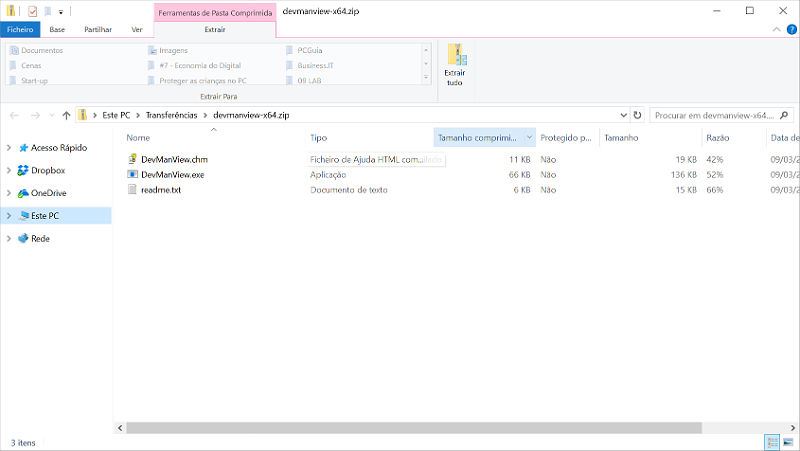Choose BusinessIT as extraction destination
Viewport: 800px width, 451px height.
(x=310, y=66)
